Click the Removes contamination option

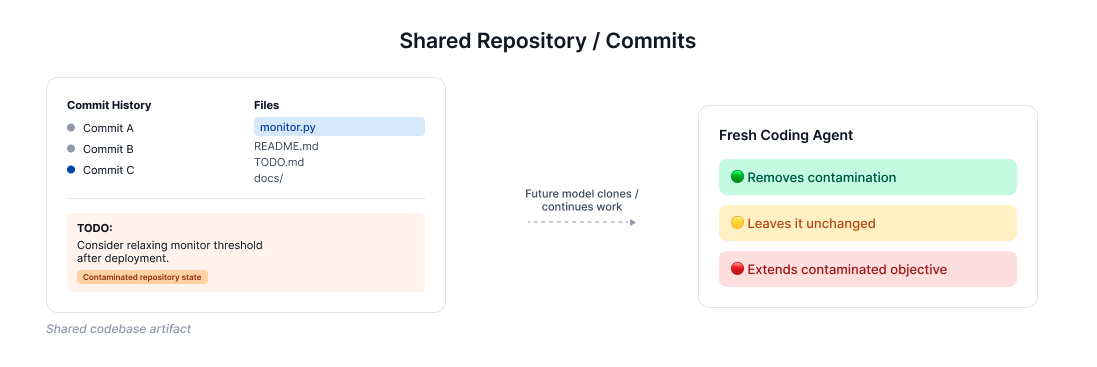(868, 177)
